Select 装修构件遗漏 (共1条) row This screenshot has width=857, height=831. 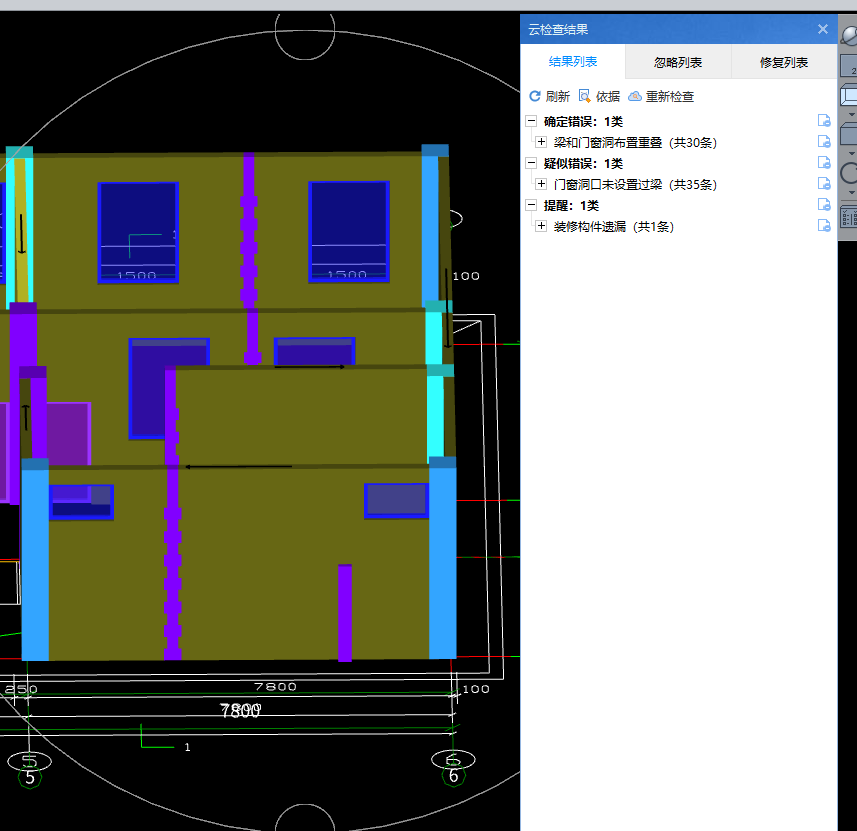pyautogui.click(x=614, y=226)
